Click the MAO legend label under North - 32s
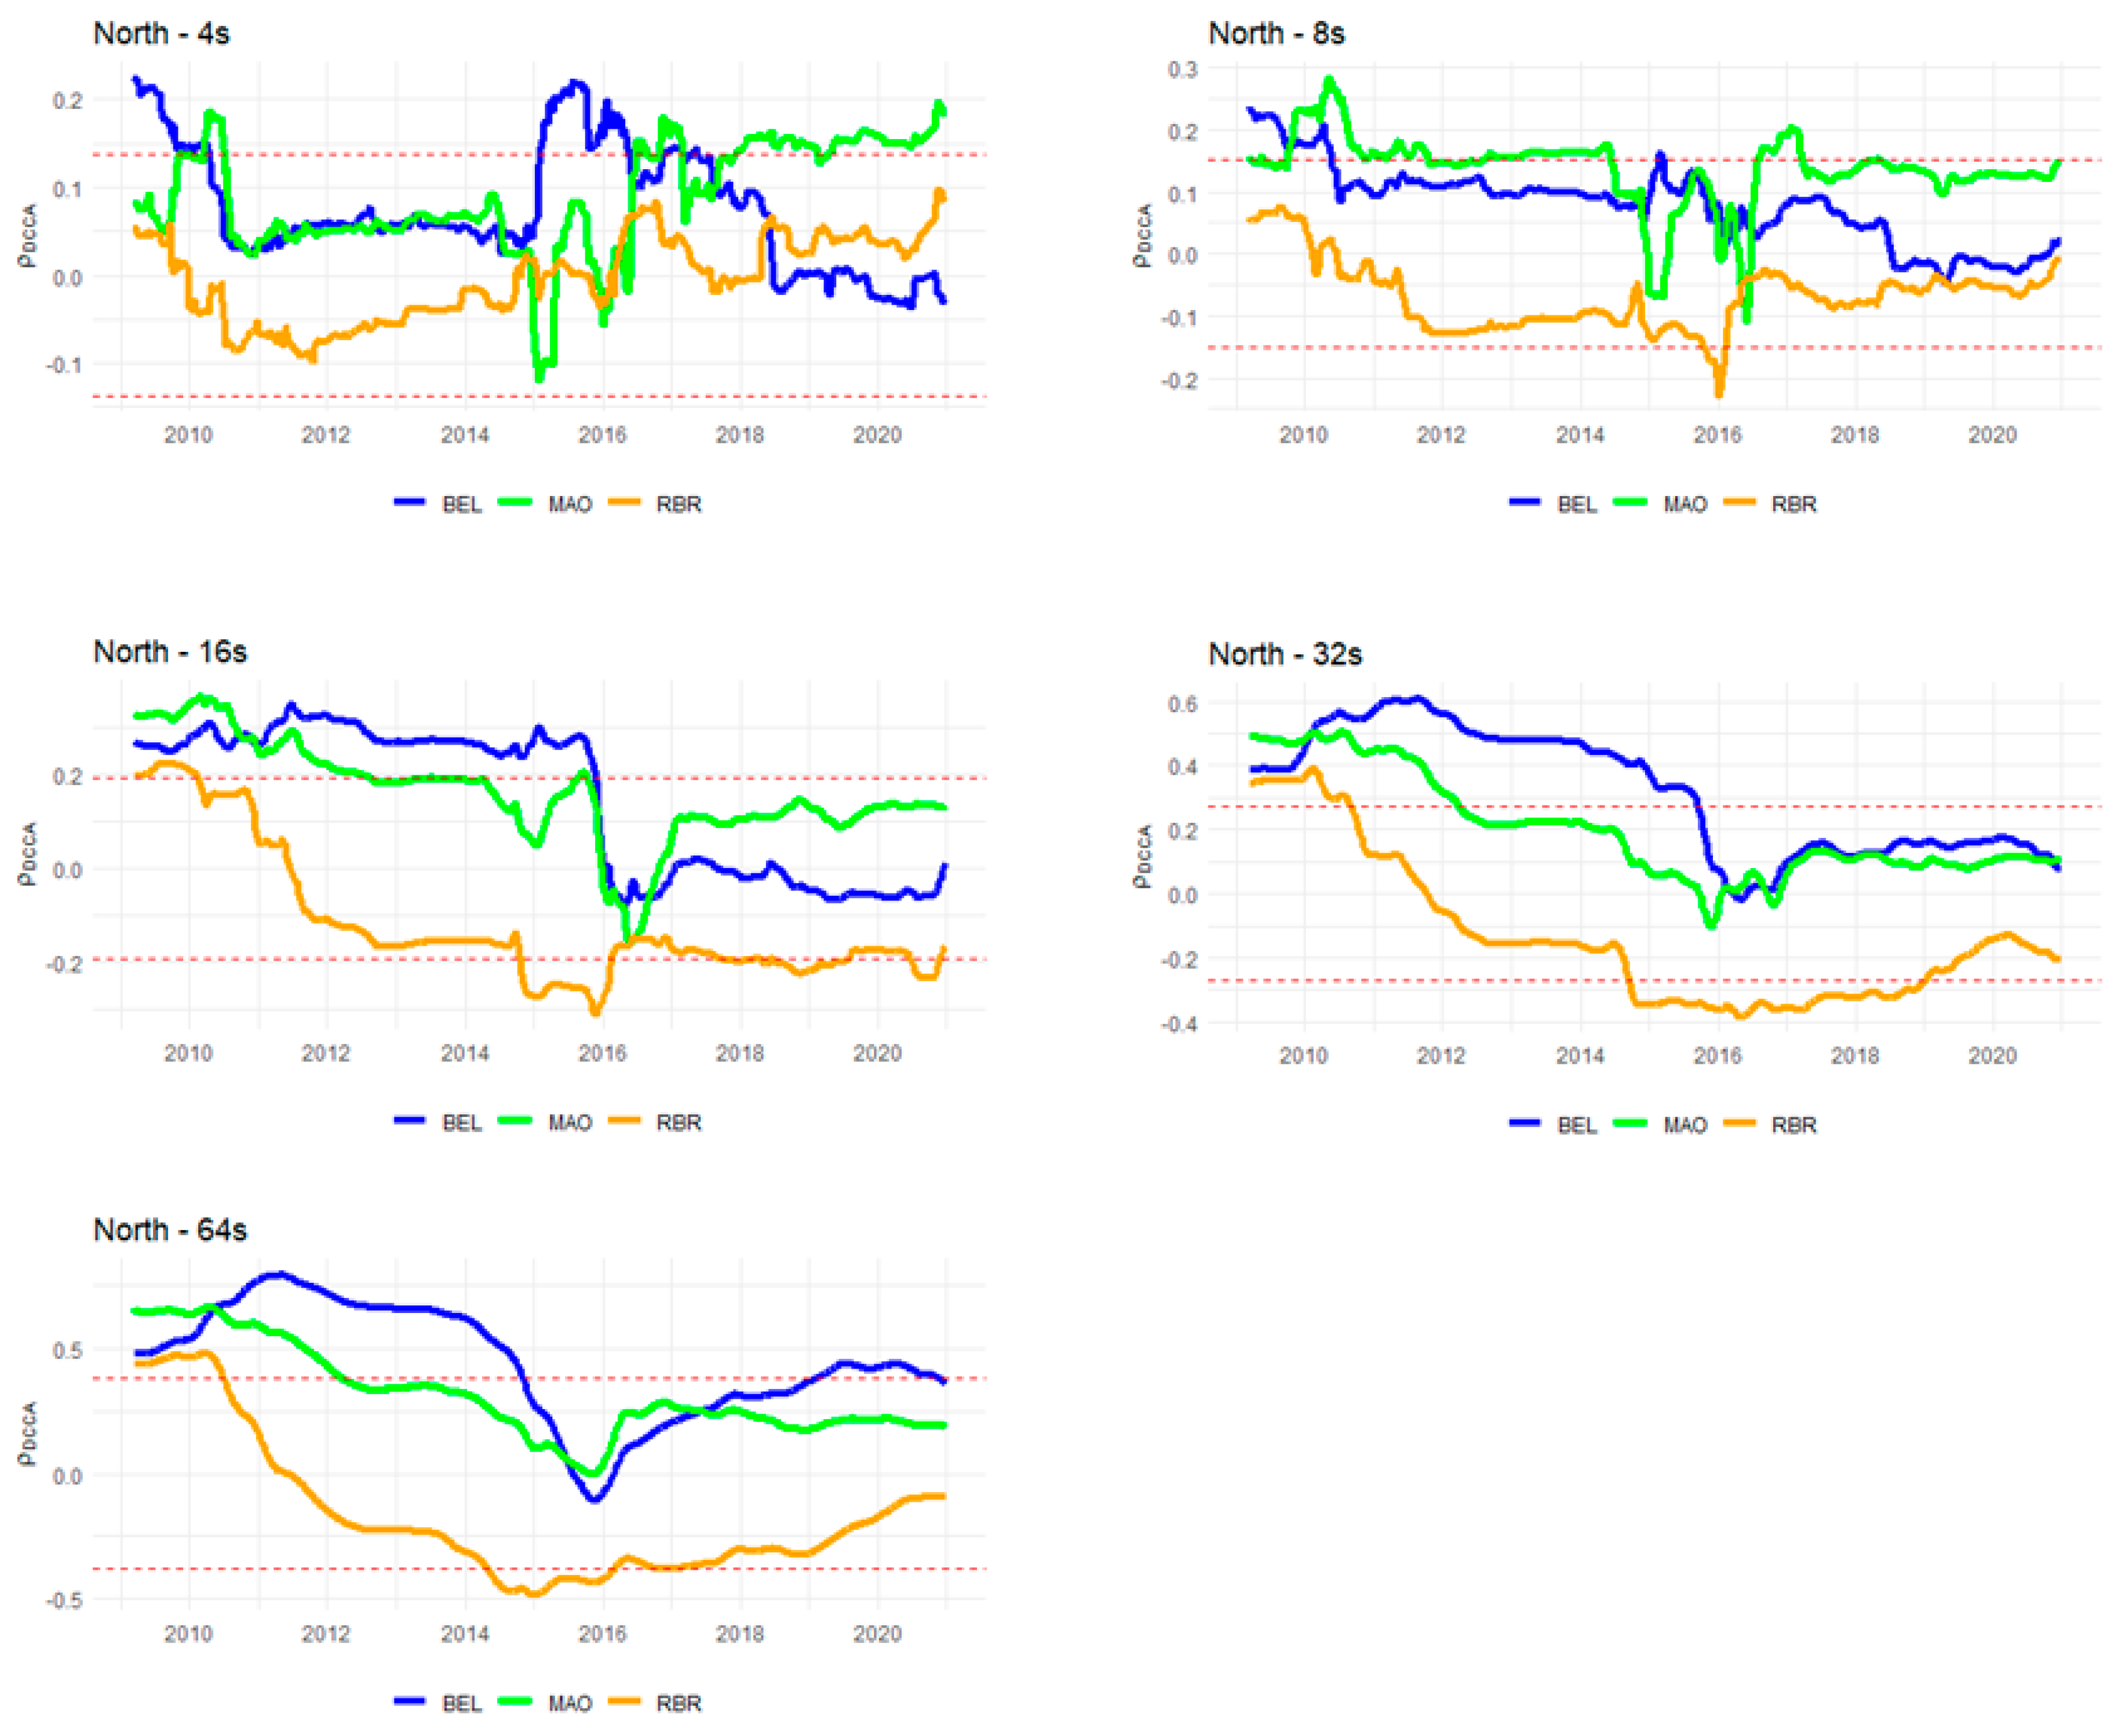Viewport: 2122px width, 1736px height. tap(1685, 1125)
